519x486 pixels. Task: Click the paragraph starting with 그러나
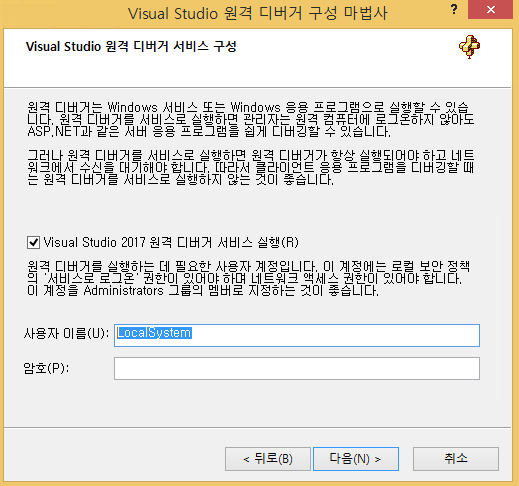click(251, 168)
